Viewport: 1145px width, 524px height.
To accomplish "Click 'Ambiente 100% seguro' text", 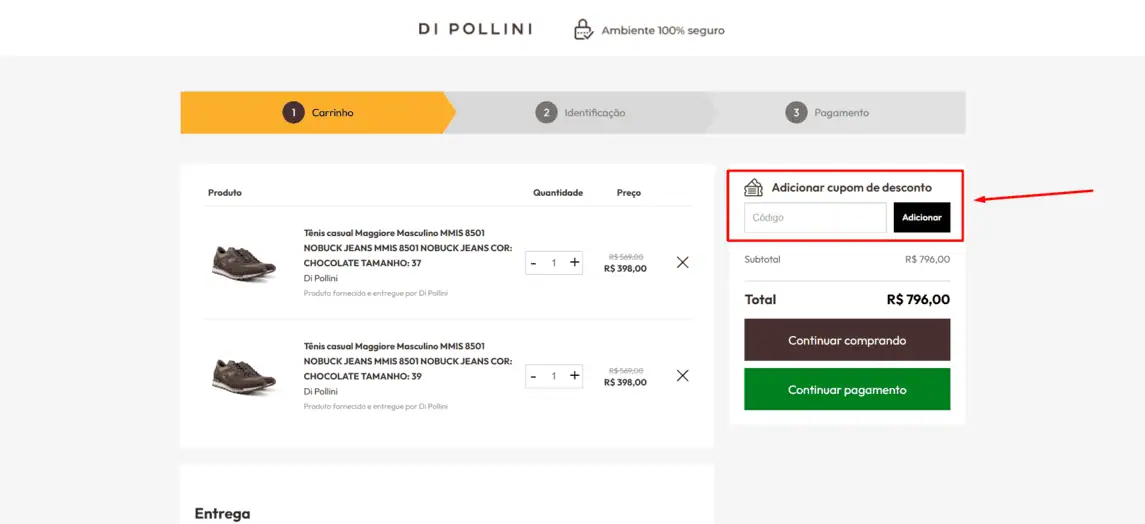I will (663, 31).
